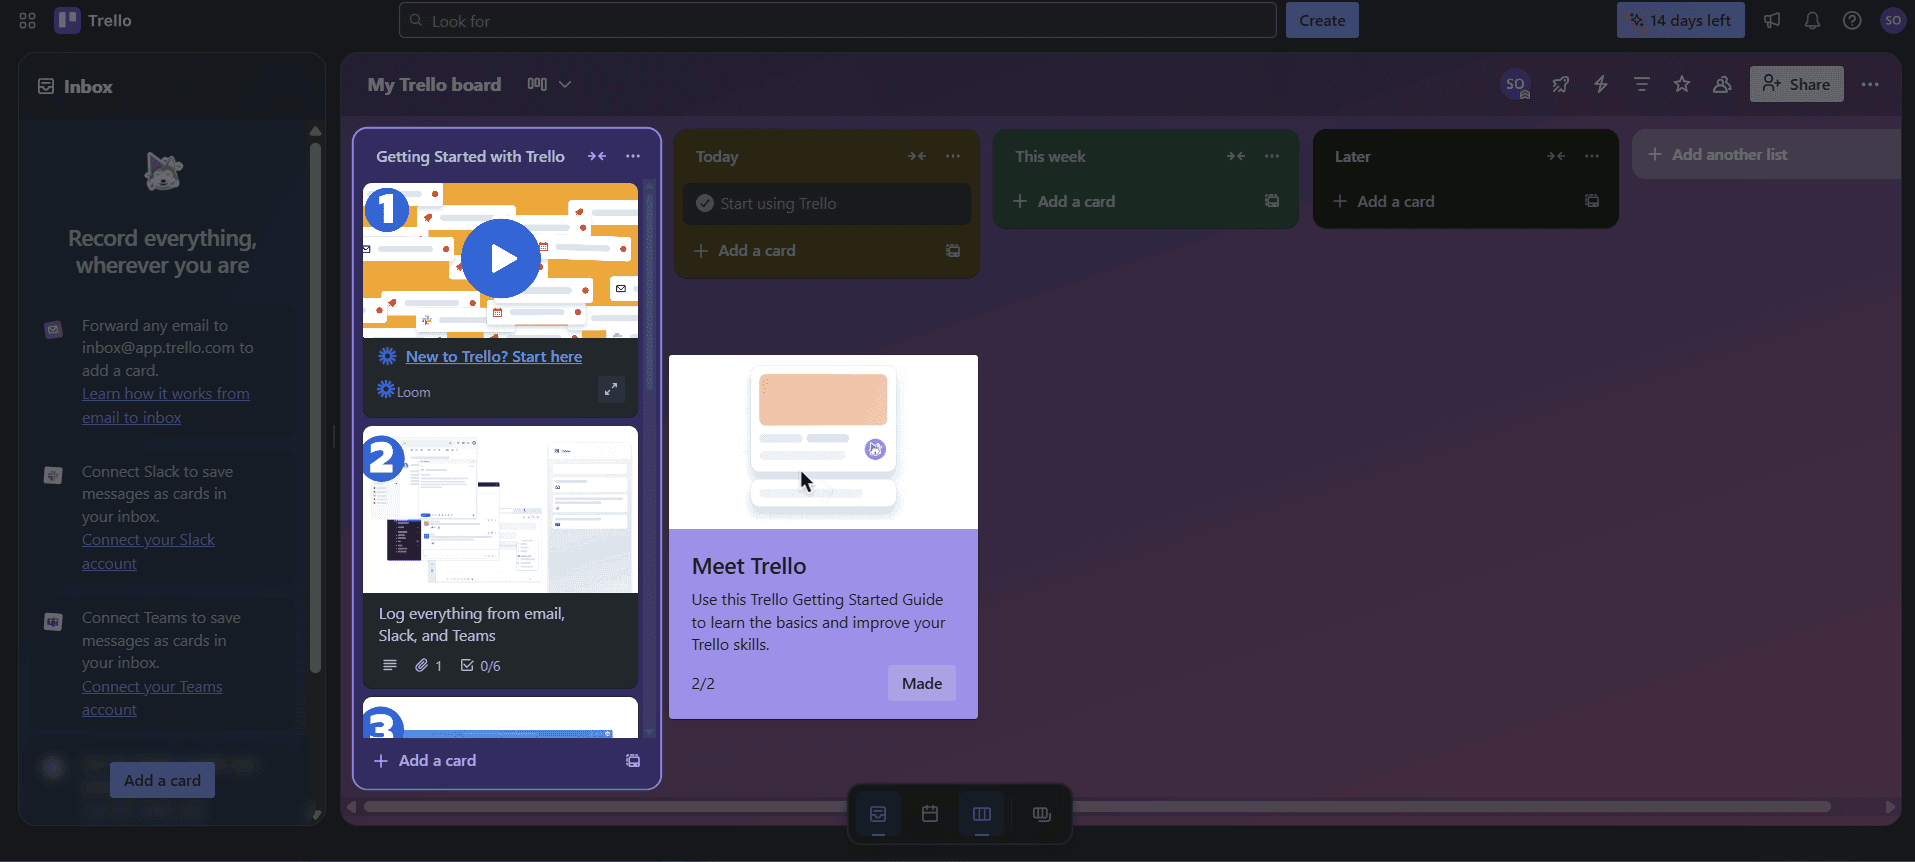Share the board

(x=1797, y=85)
